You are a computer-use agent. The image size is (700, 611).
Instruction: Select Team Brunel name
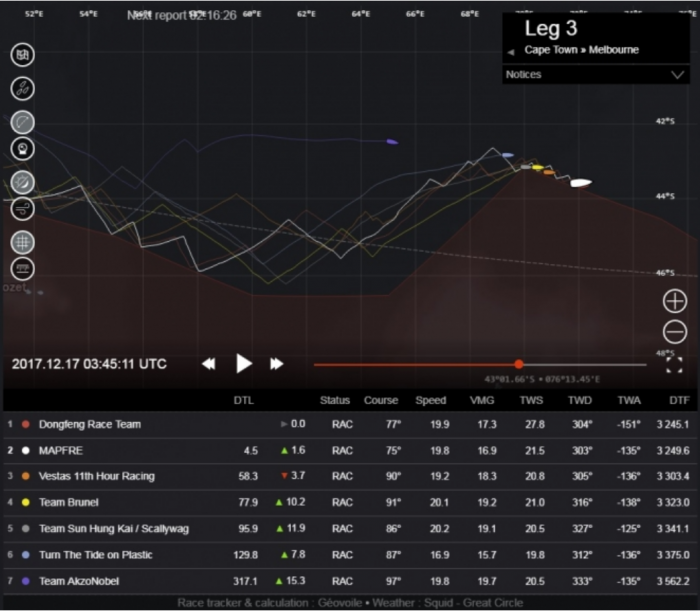[x=69, y=503]
